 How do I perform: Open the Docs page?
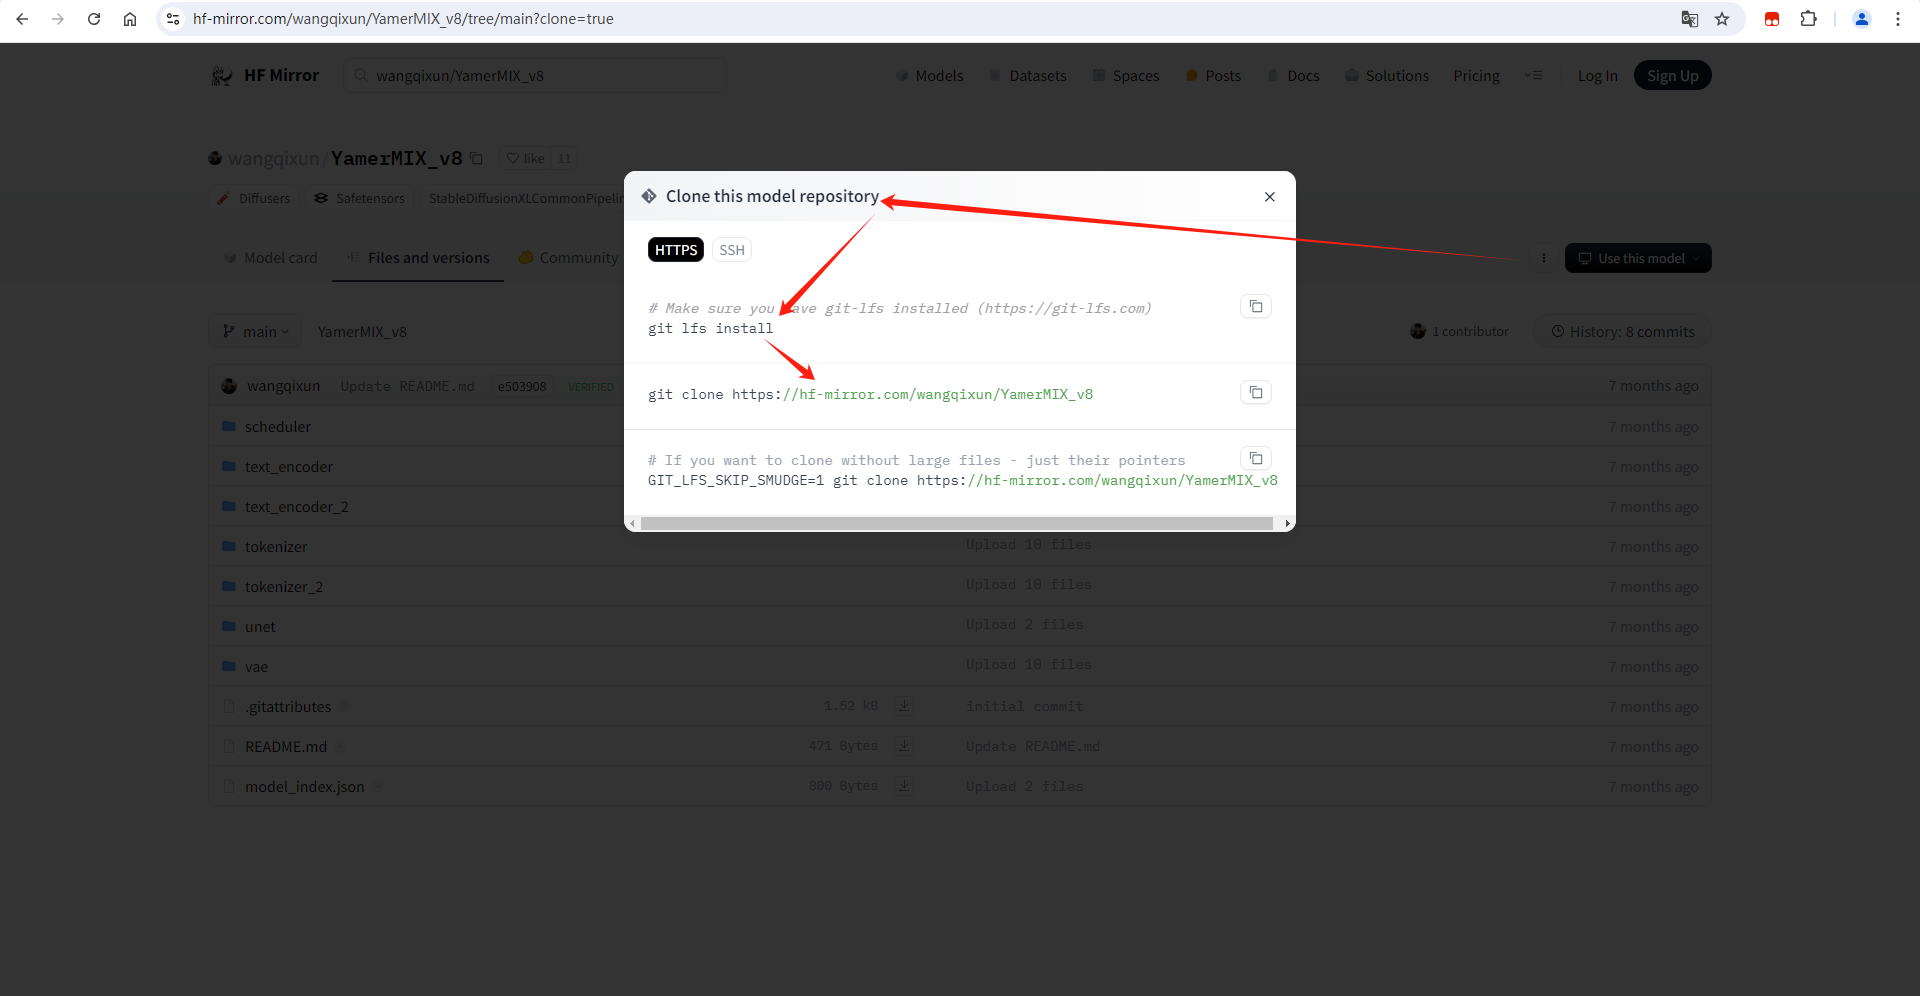pyautogui.click(x=1293, y=76)
